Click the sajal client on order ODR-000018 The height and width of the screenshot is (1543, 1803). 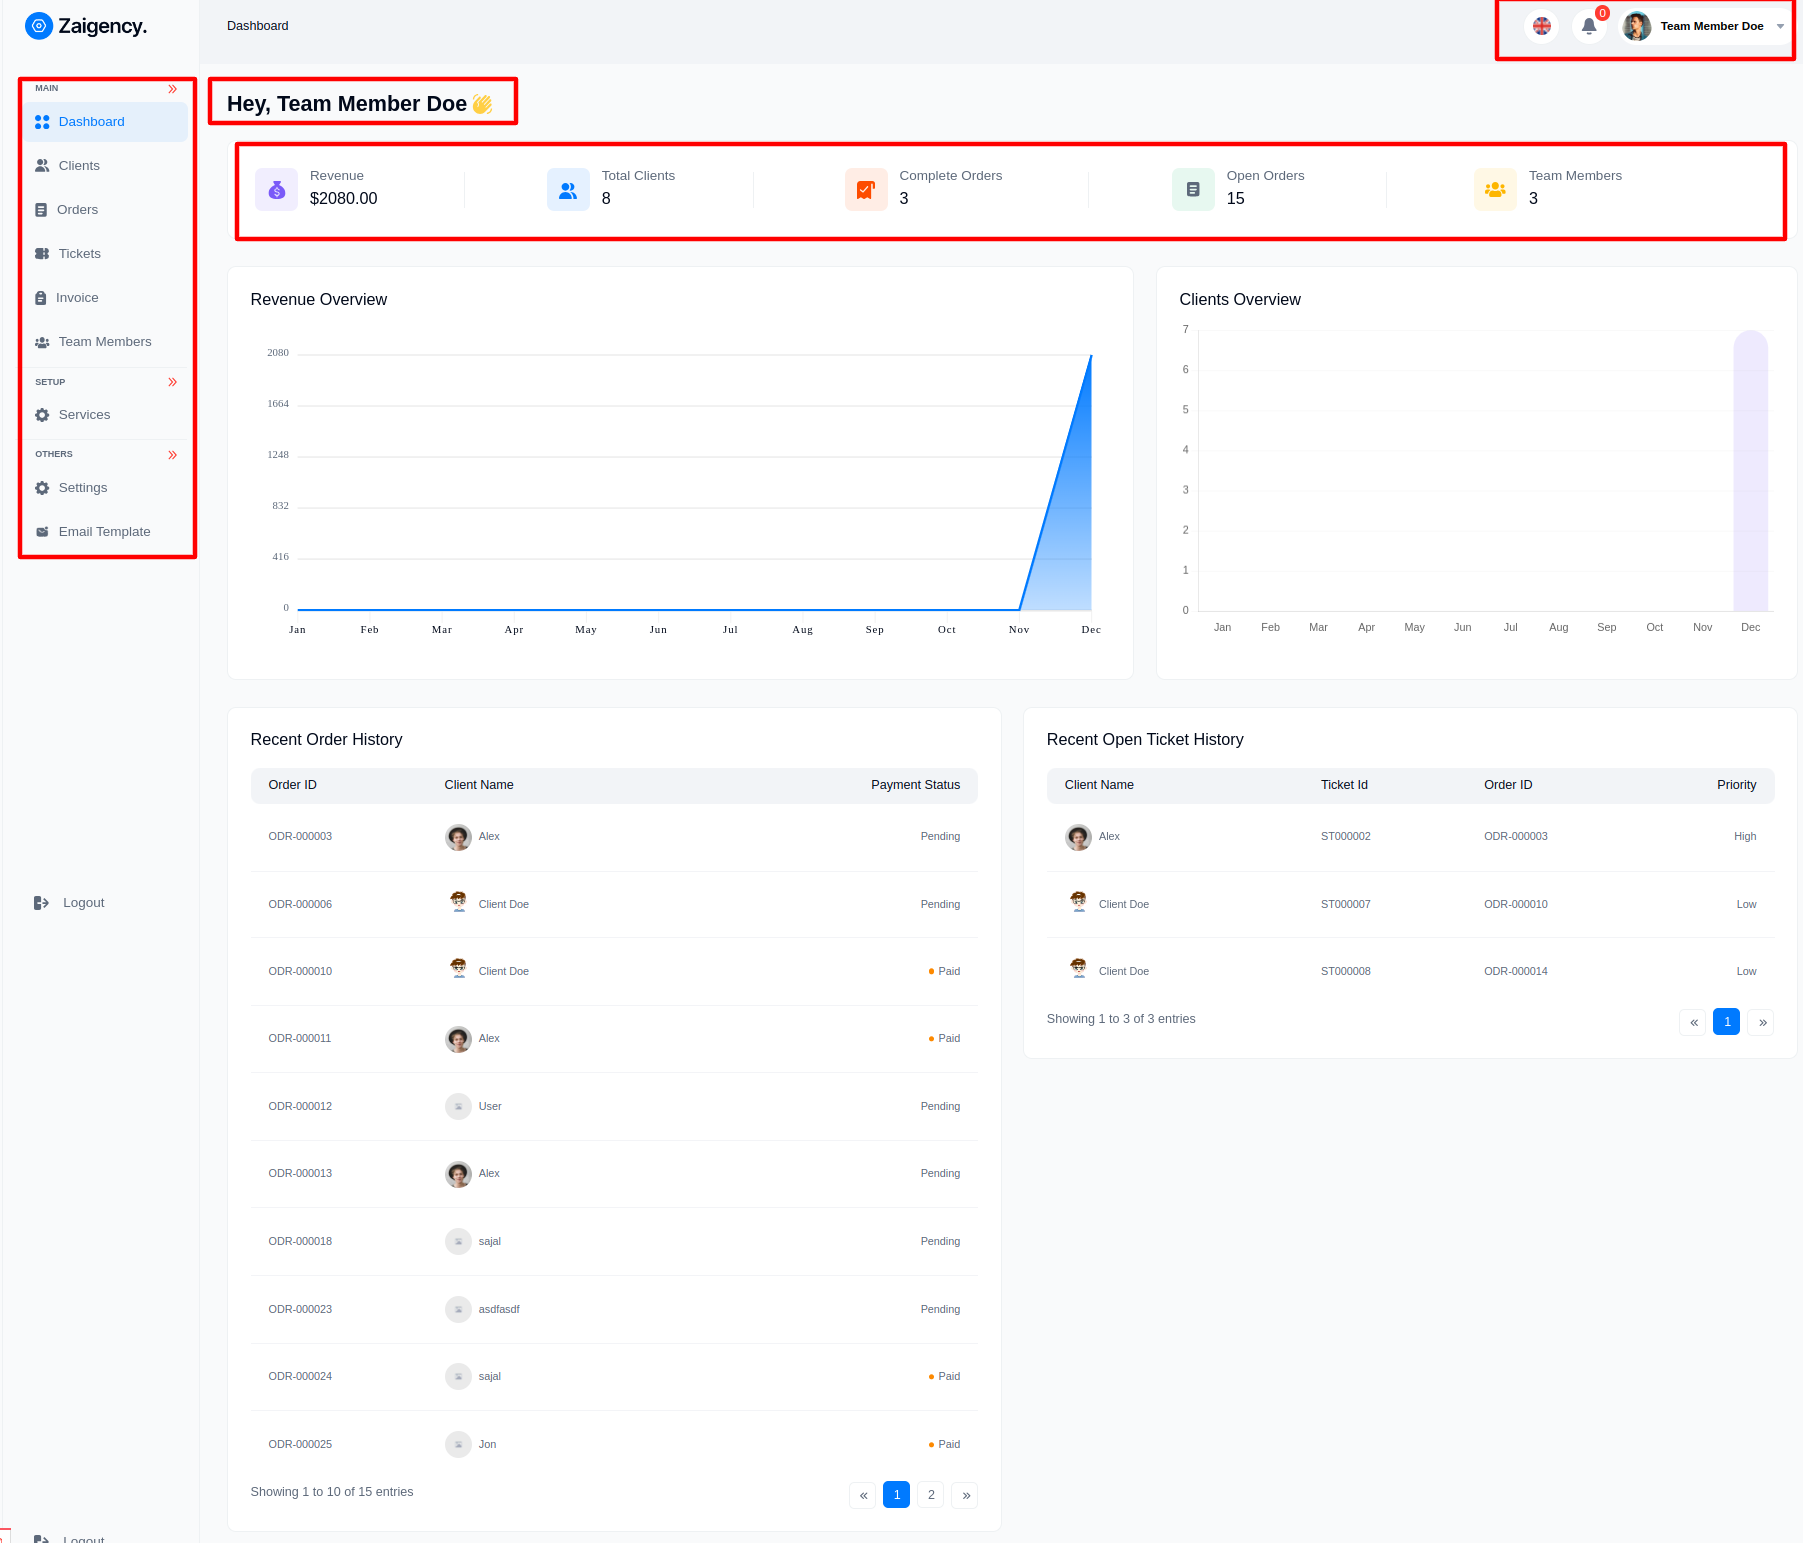click(489, 1241)
